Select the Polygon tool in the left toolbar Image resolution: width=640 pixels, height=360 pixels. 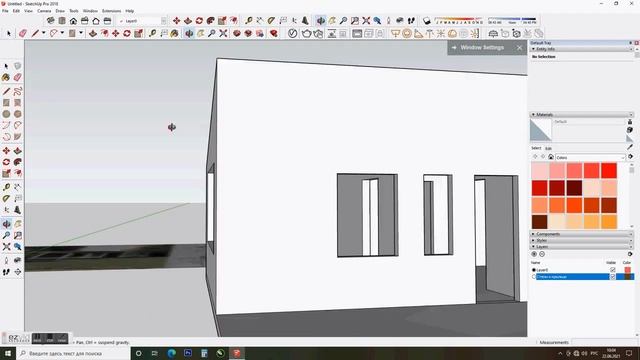coord(18,114)
